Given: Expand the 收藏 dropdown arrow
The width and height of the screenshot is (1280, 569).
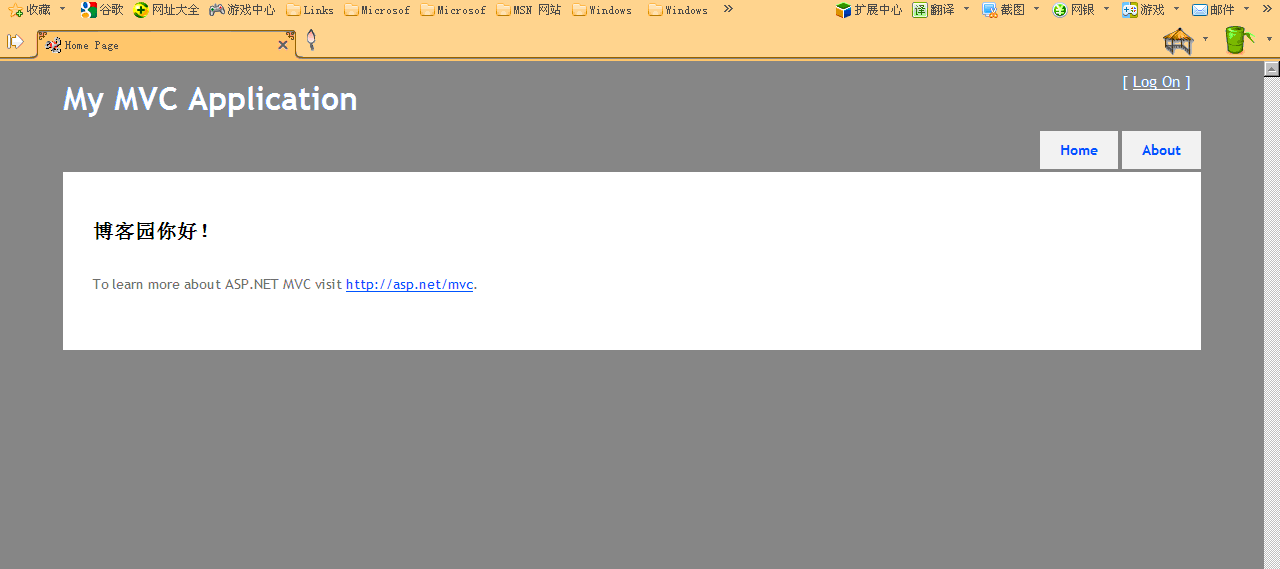Looking at the screenshot, I should click(x=62, y=9).
